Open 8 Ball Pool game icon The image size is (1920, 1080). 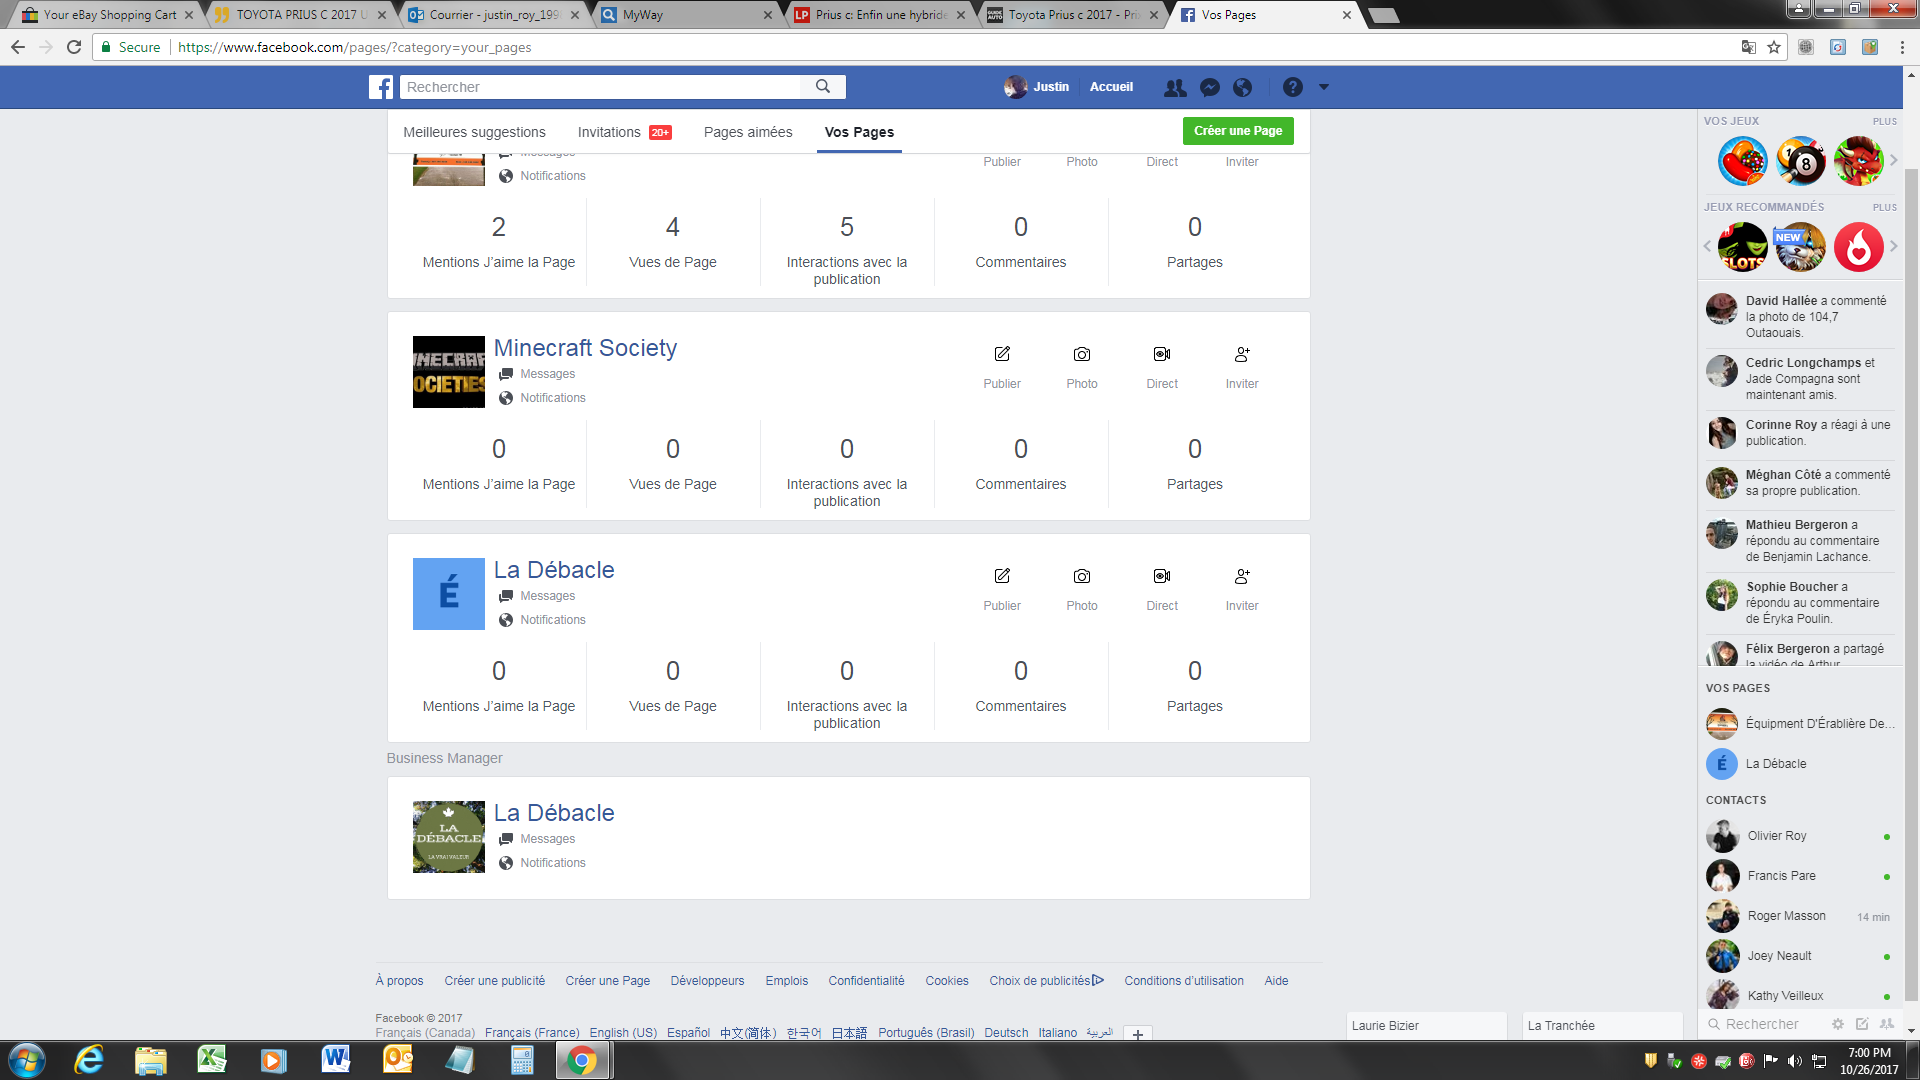1801,161
